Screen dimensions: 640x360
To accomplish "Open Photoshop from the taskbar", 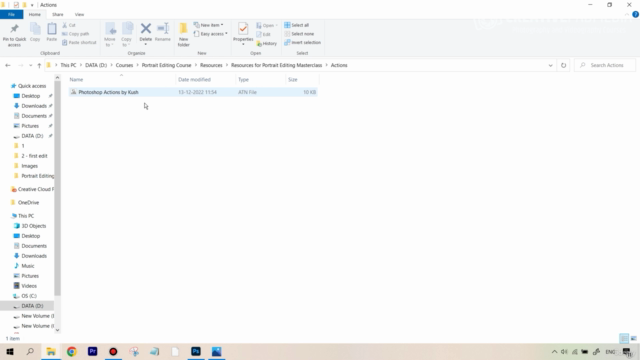I will tap(196, 351).
